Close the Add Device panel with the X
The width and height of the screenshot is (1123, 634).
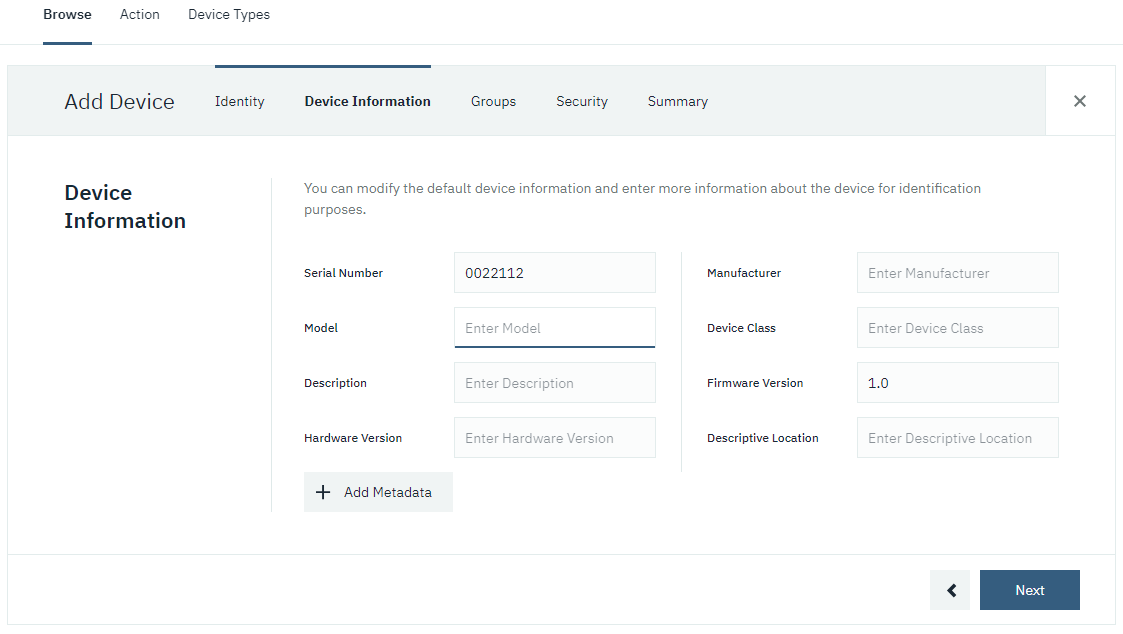[x=1080, y=100]
